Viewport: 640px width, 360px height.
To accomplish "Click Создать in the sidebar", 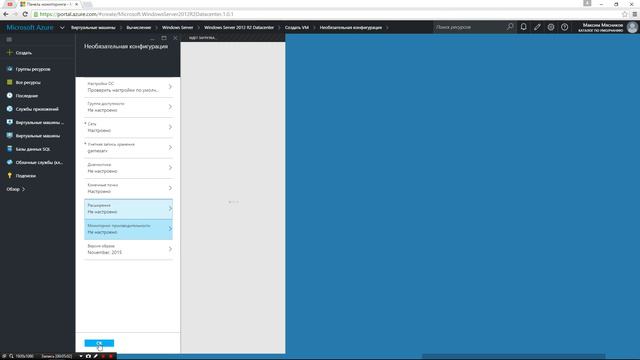I will 24,53.
